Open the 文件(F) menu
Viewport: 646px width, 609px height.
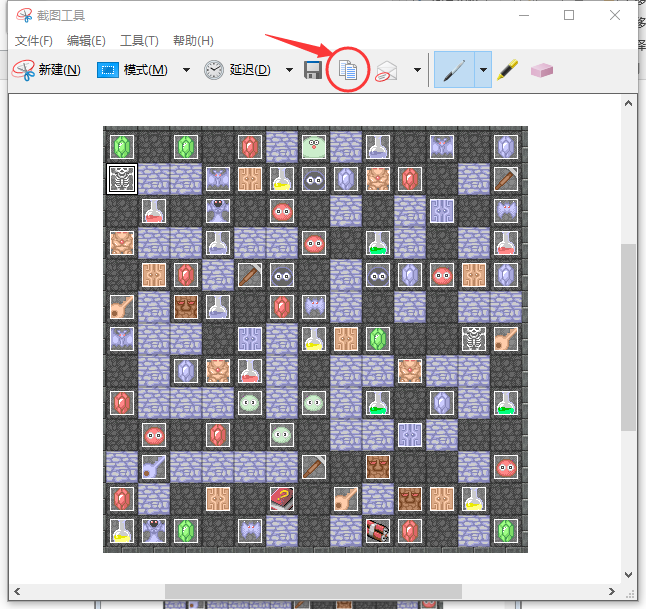point(34,41)
